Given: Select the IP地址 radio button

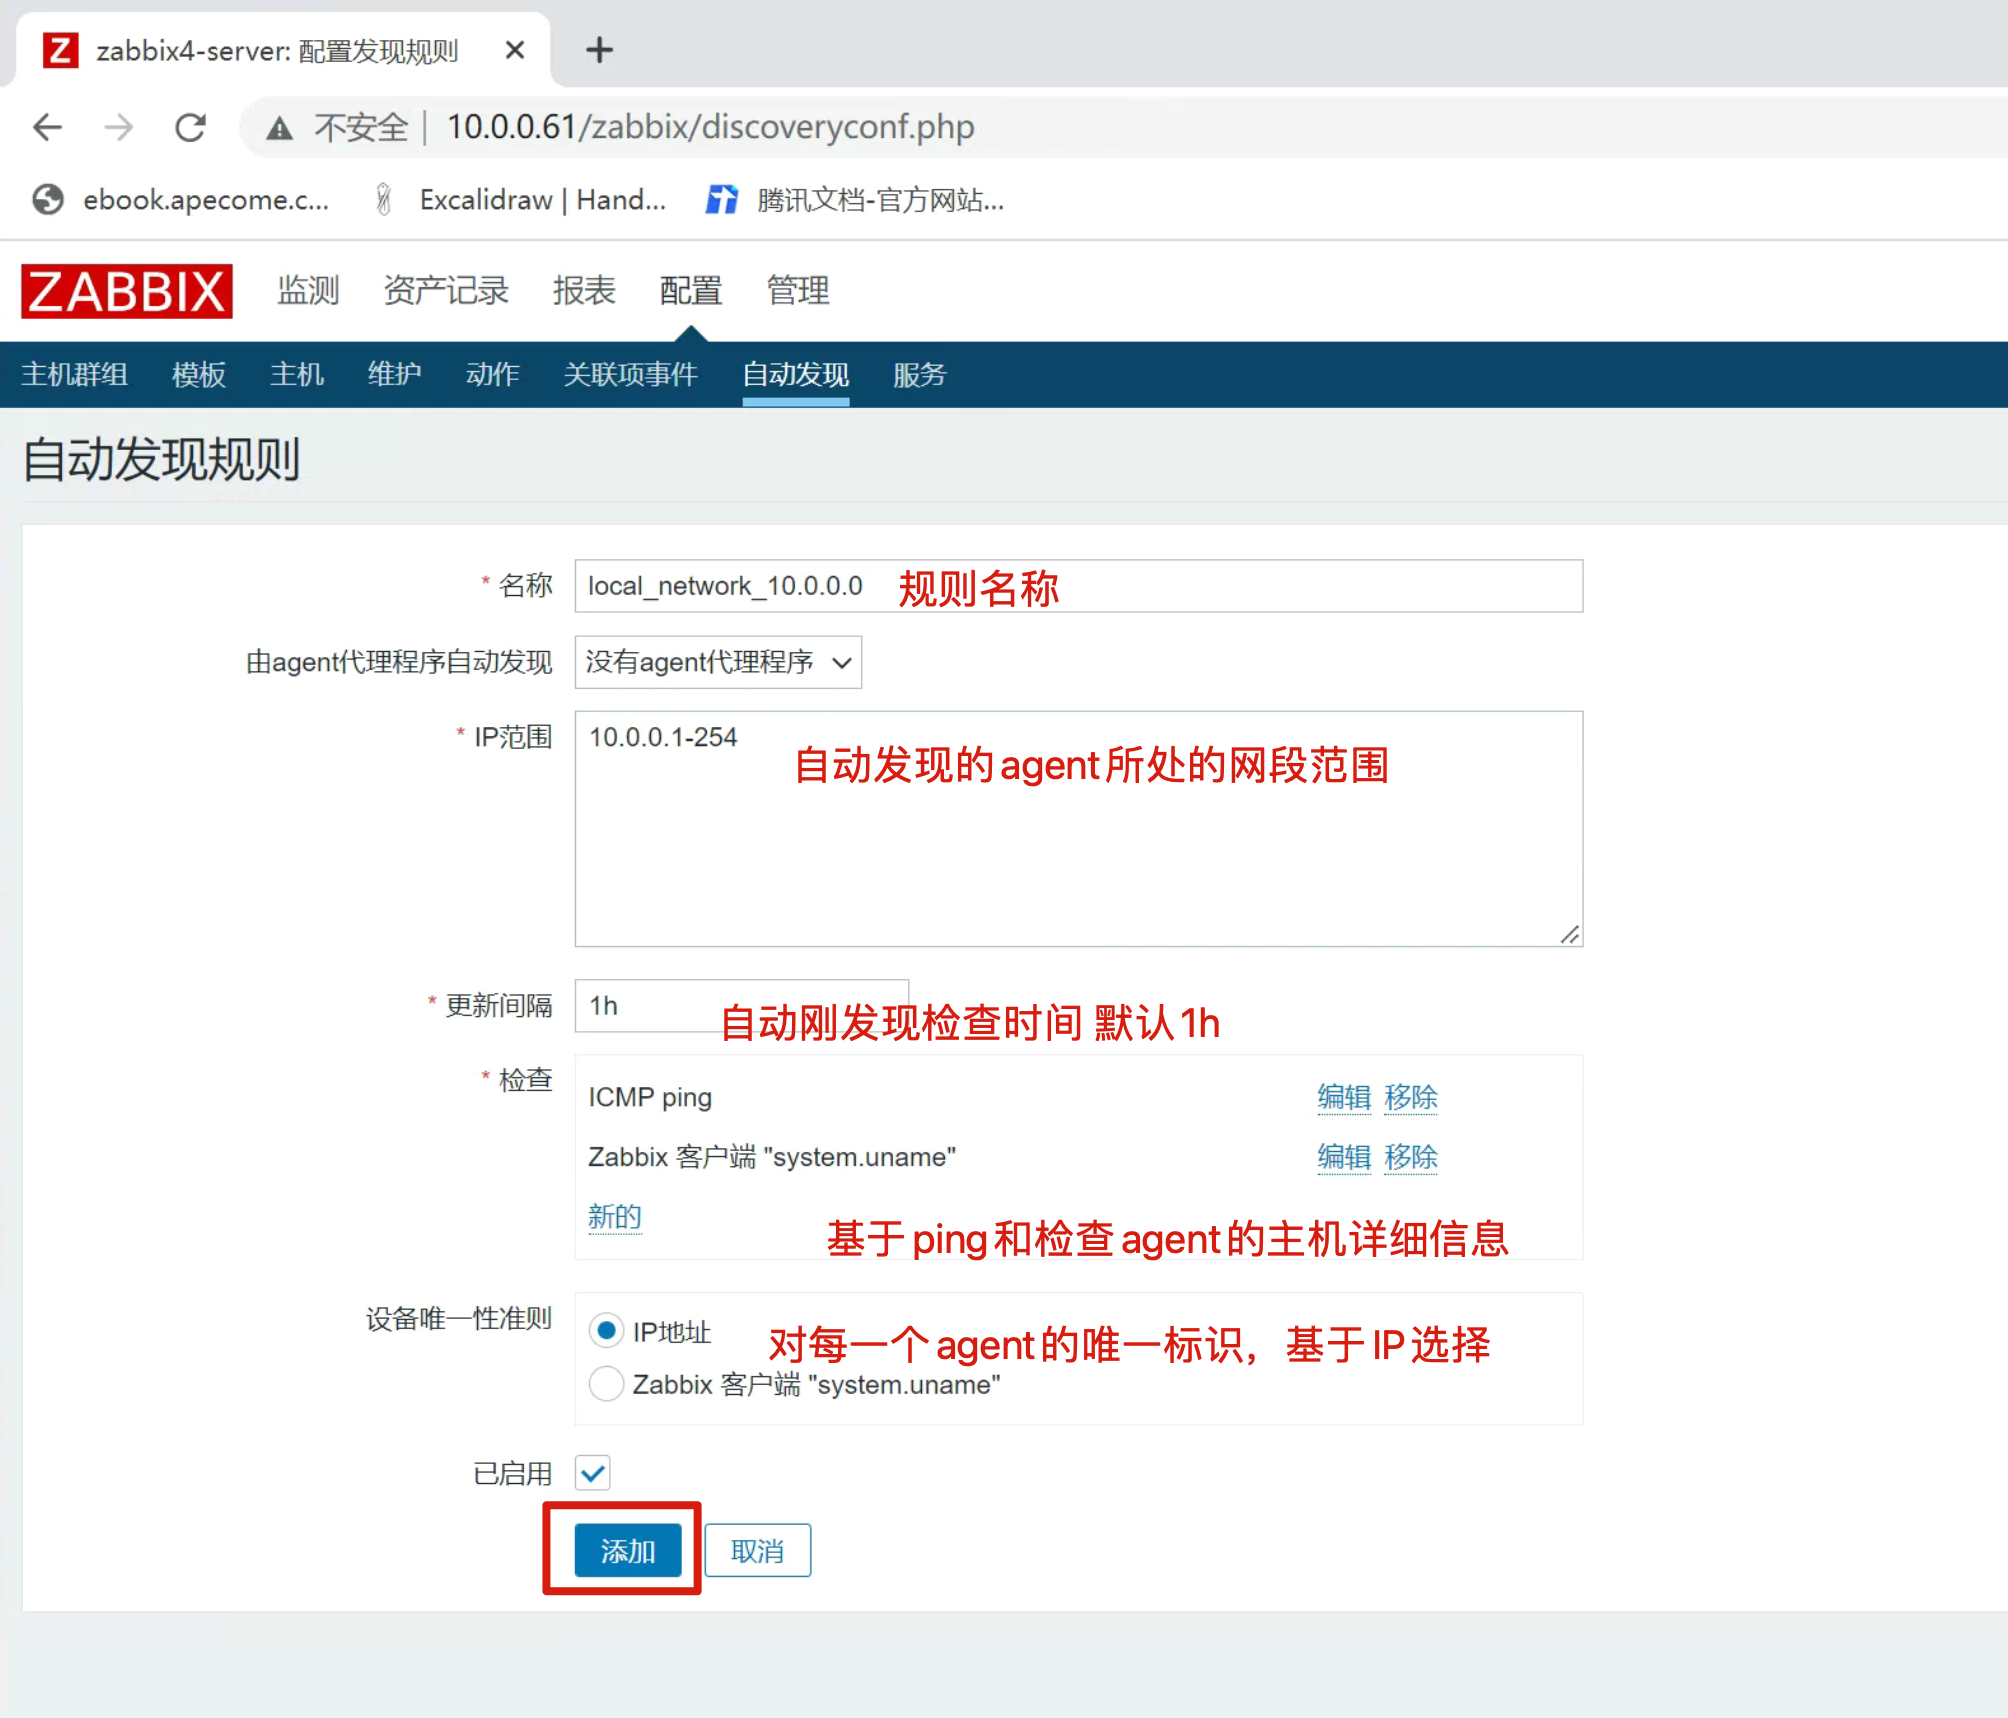Looking at the screenshot, I should tap(606, 1331).
